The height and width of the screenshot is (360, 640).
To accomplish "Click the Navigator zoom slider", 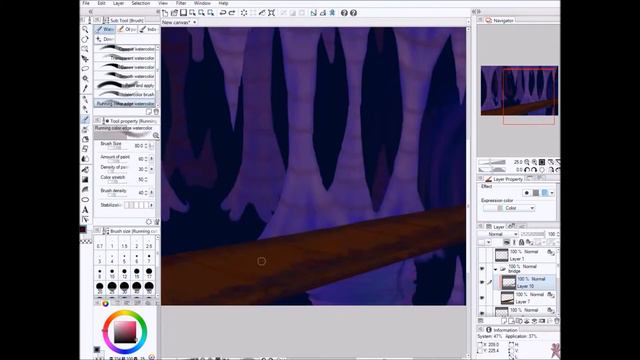I will click(x=492, y=162).
